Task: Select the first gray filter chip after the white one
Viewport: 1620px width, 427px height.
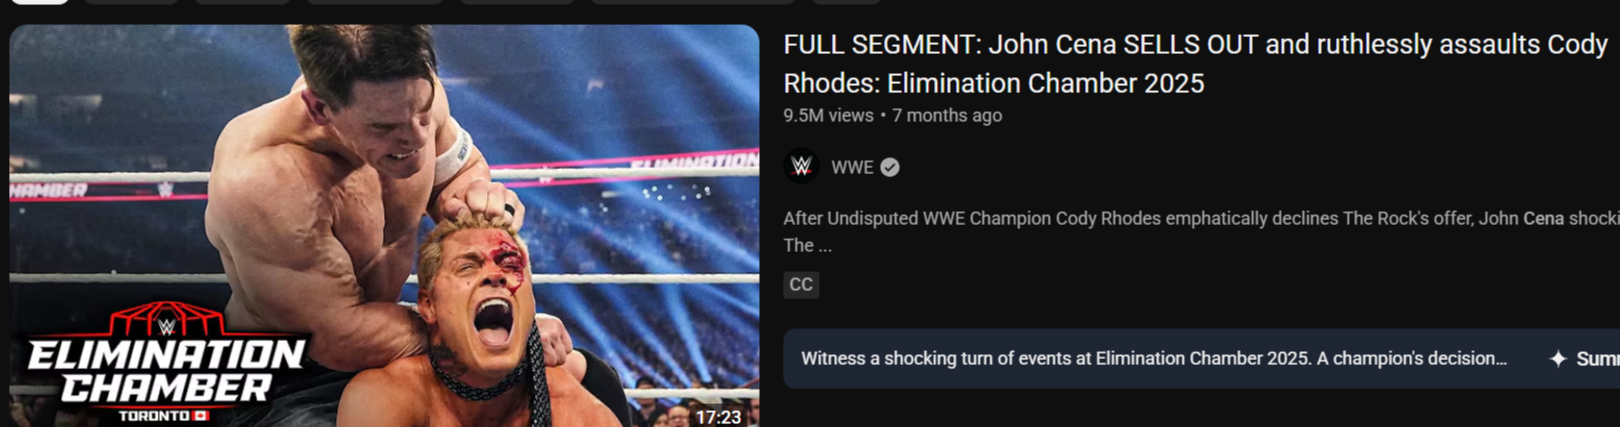Action: tap(131, 2)
